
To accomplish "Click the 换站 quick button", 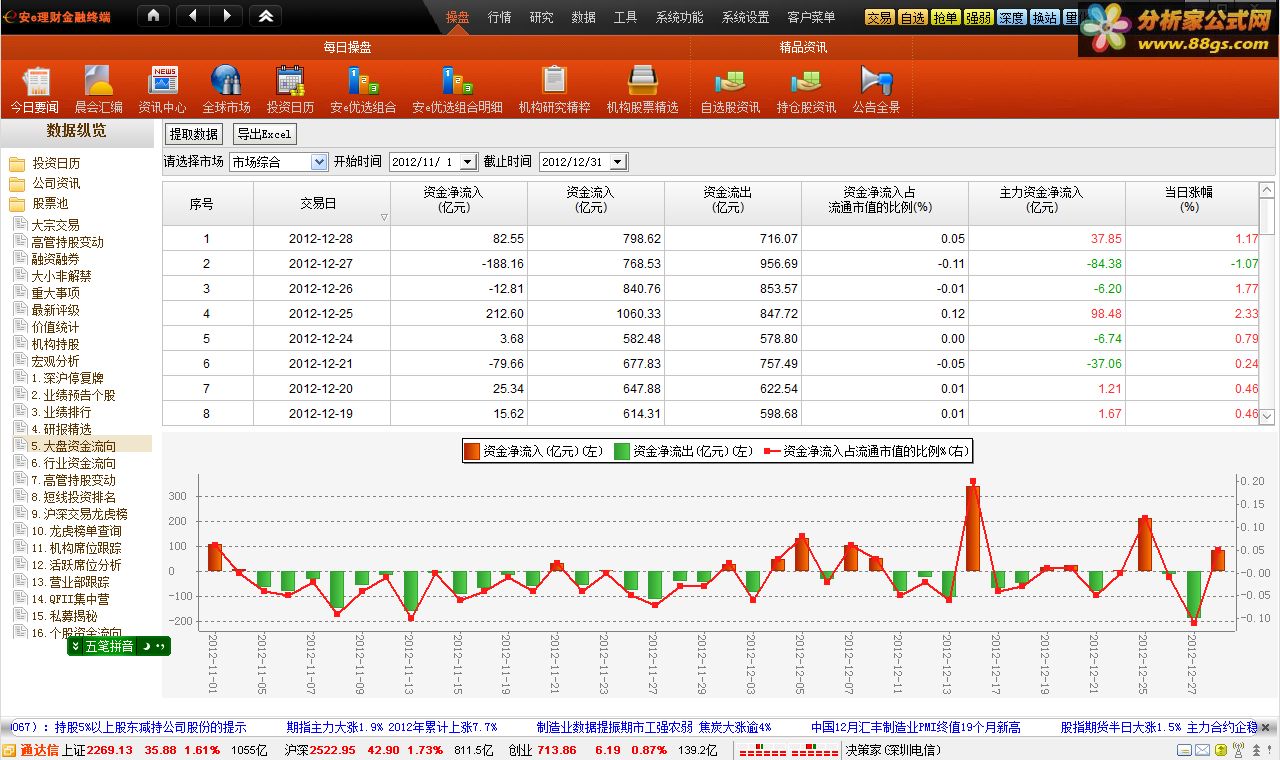I will (x=1044, y=17).
